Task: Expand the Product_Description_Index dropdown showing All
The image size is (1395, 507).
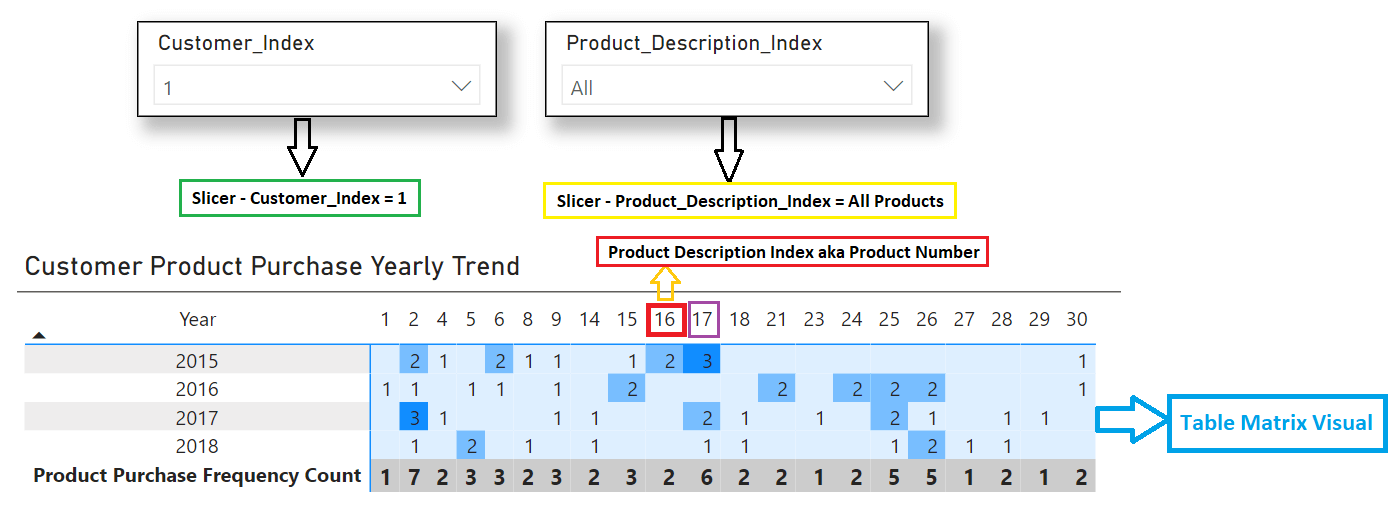Action: pos(893,87)
